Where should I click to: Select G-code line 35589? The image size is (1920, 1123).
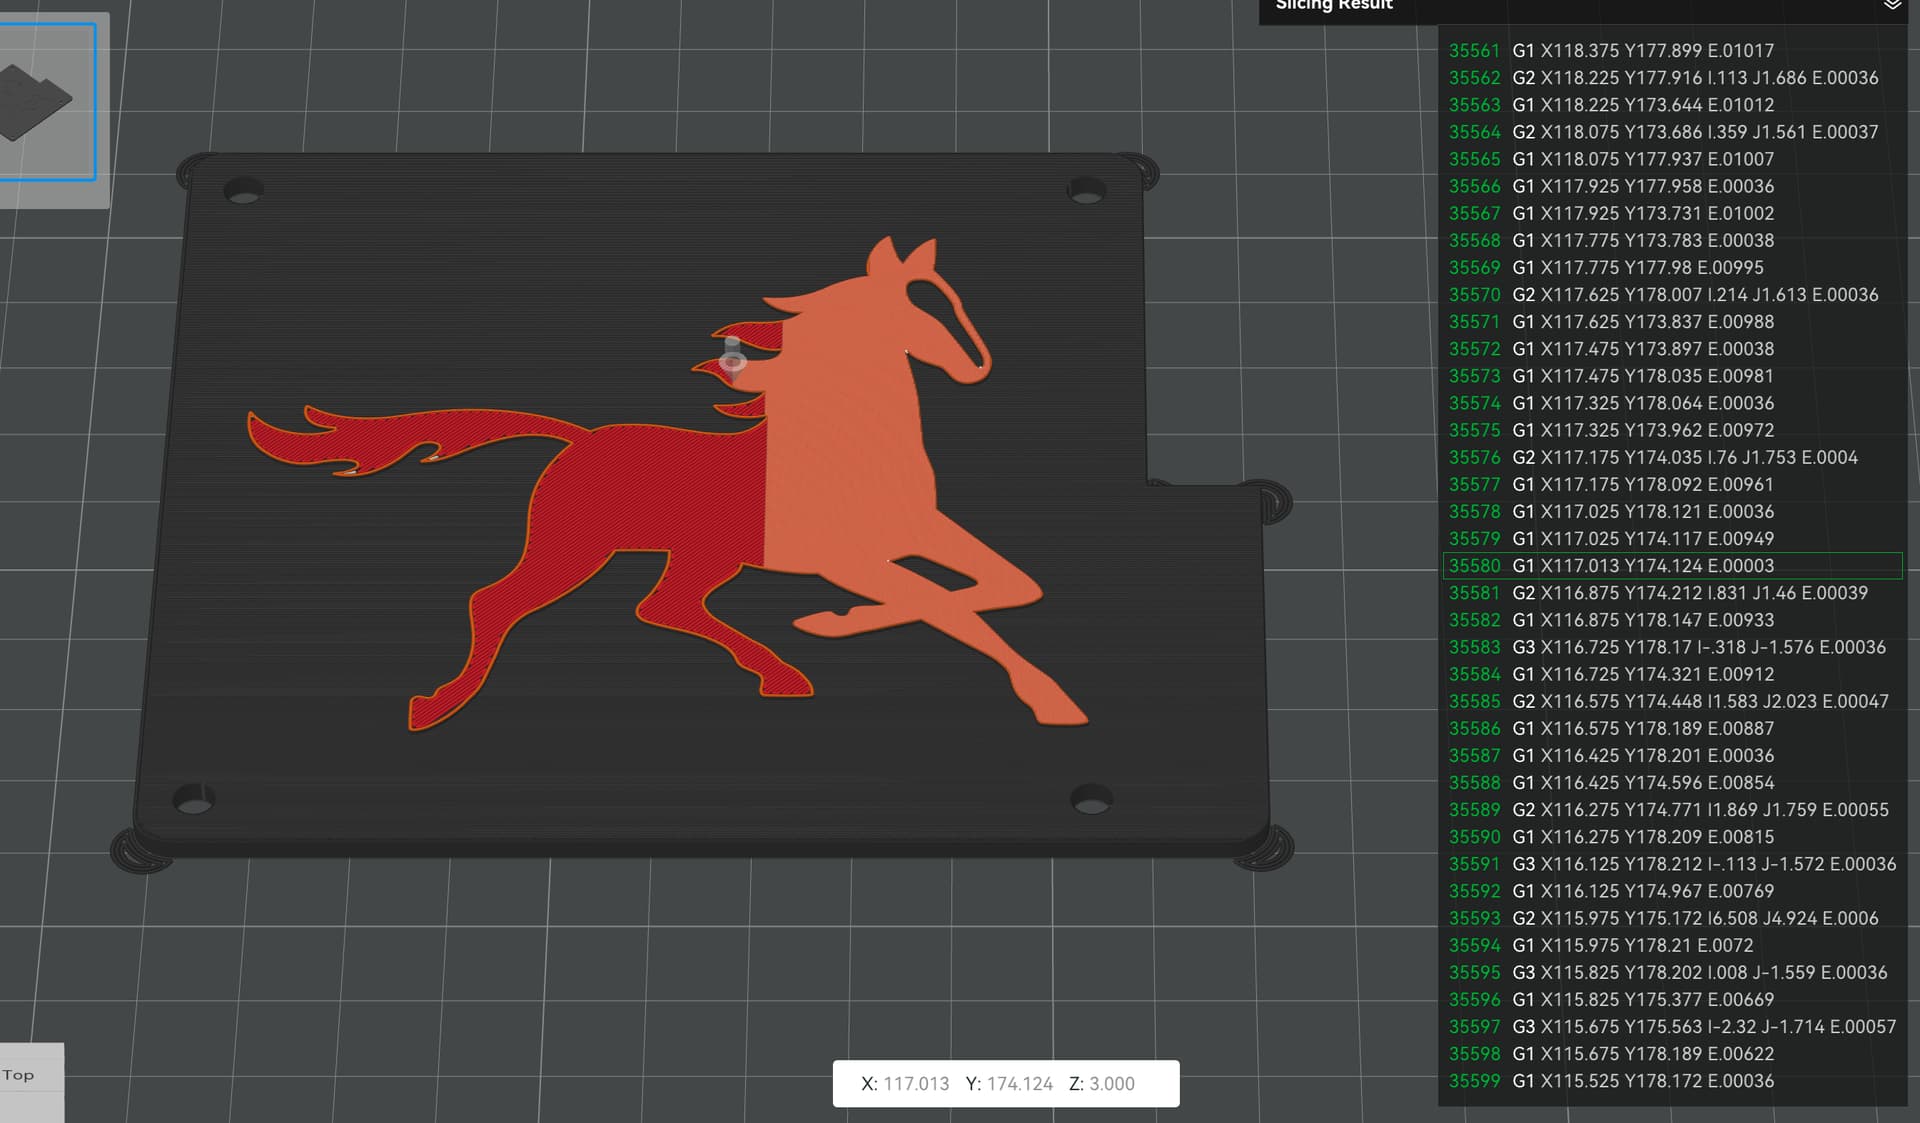pos(1672,809)
